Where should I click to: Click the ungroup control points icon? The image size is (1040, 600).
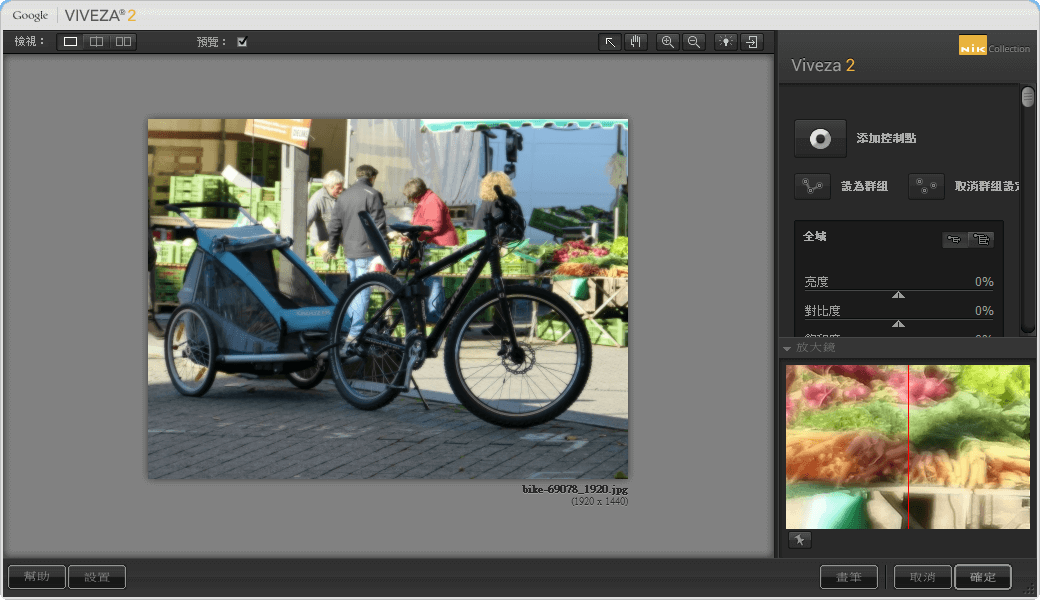[x=926, y=186]
